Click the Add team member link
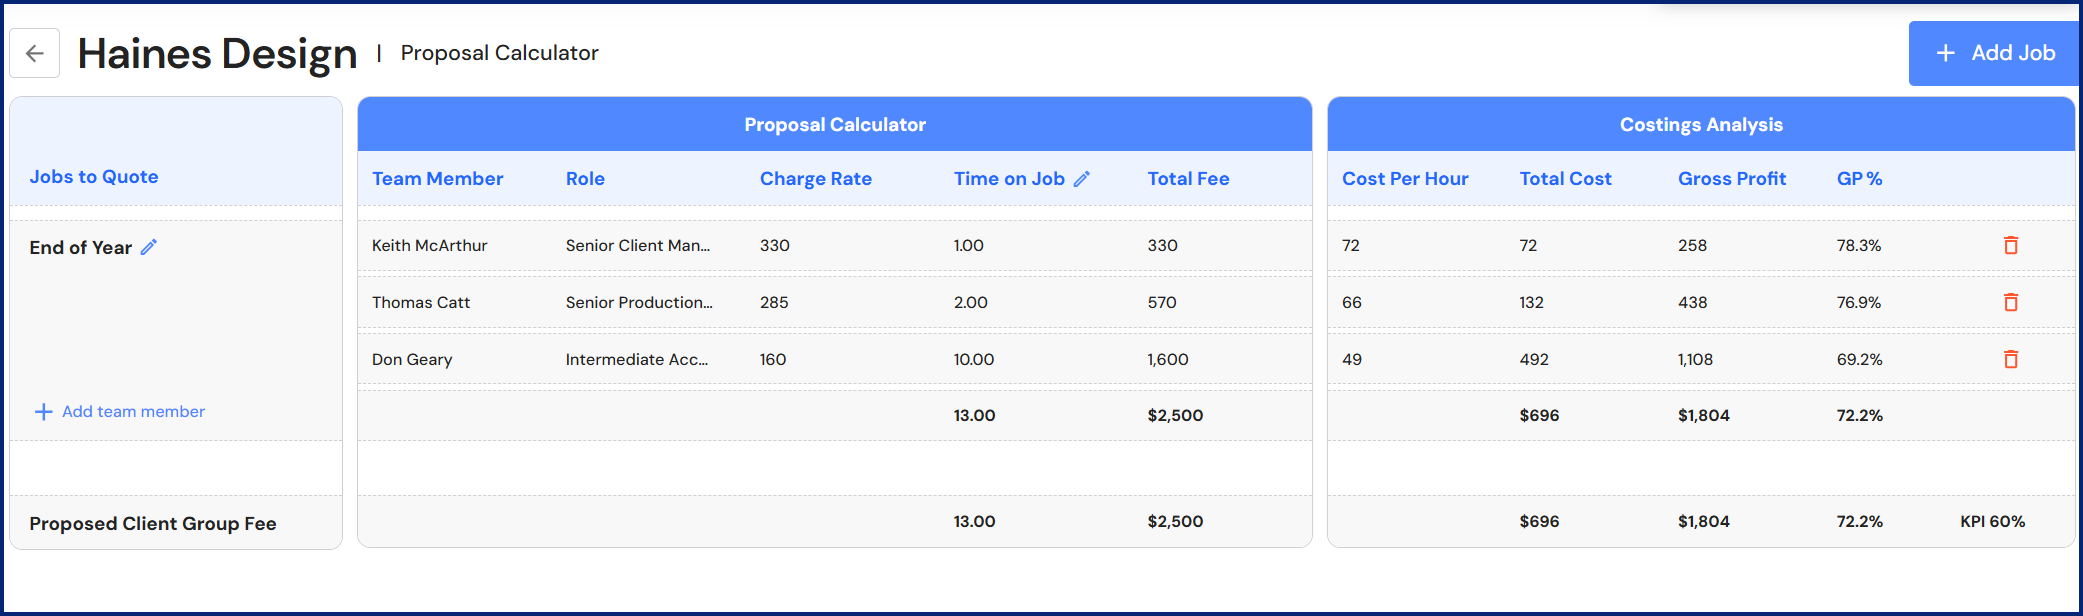2083x616 pixels. pyautogui.click(x=133, y=412)
